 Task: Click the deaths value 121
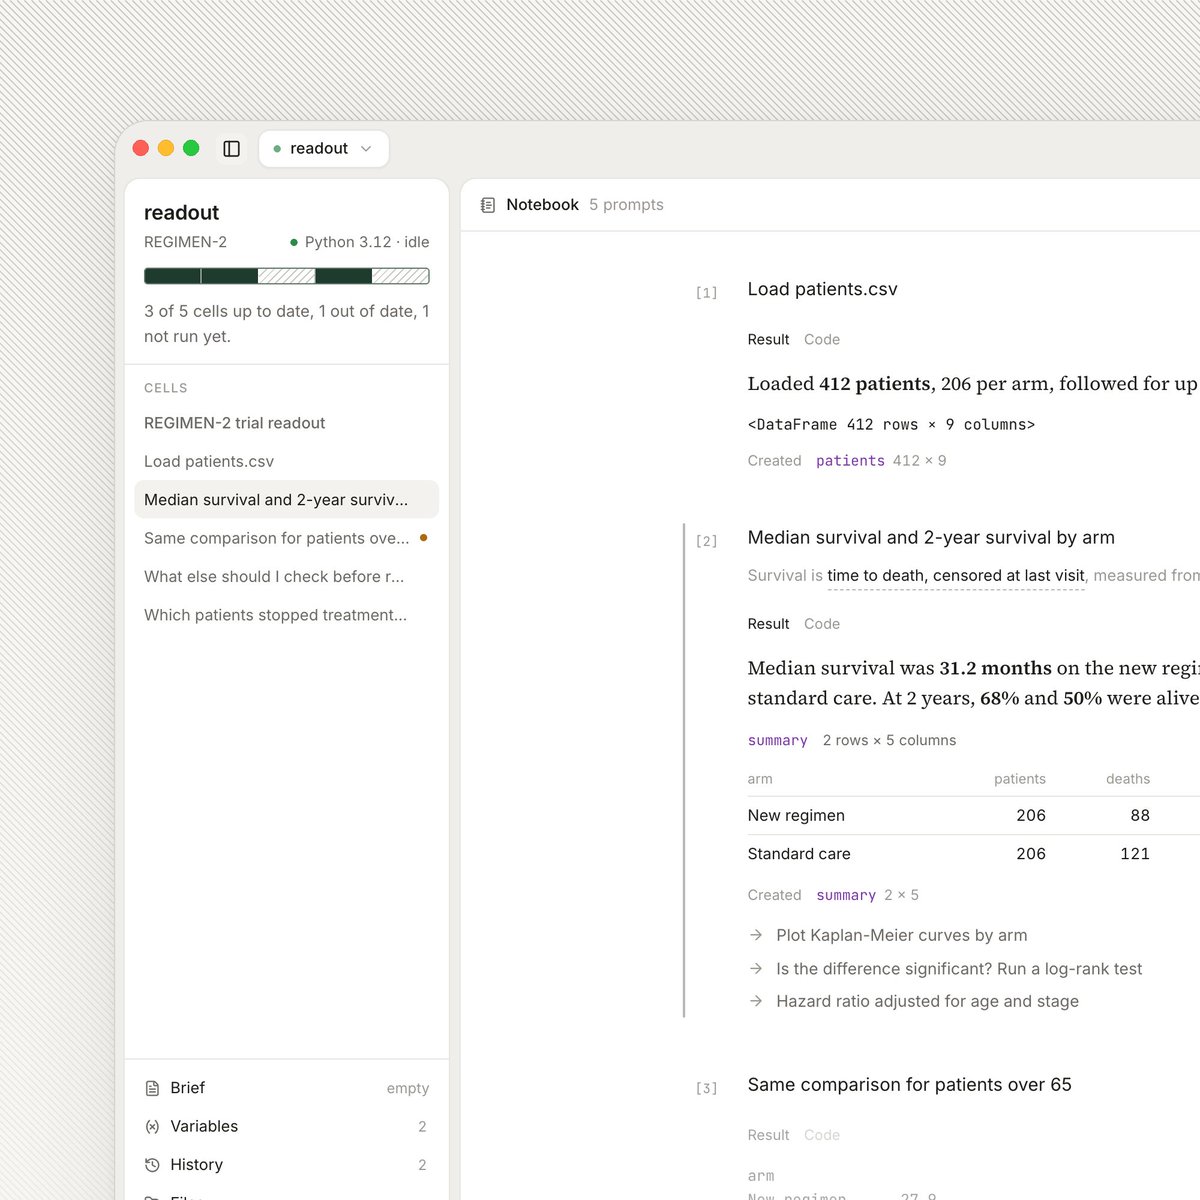(x=1135, y=854)
